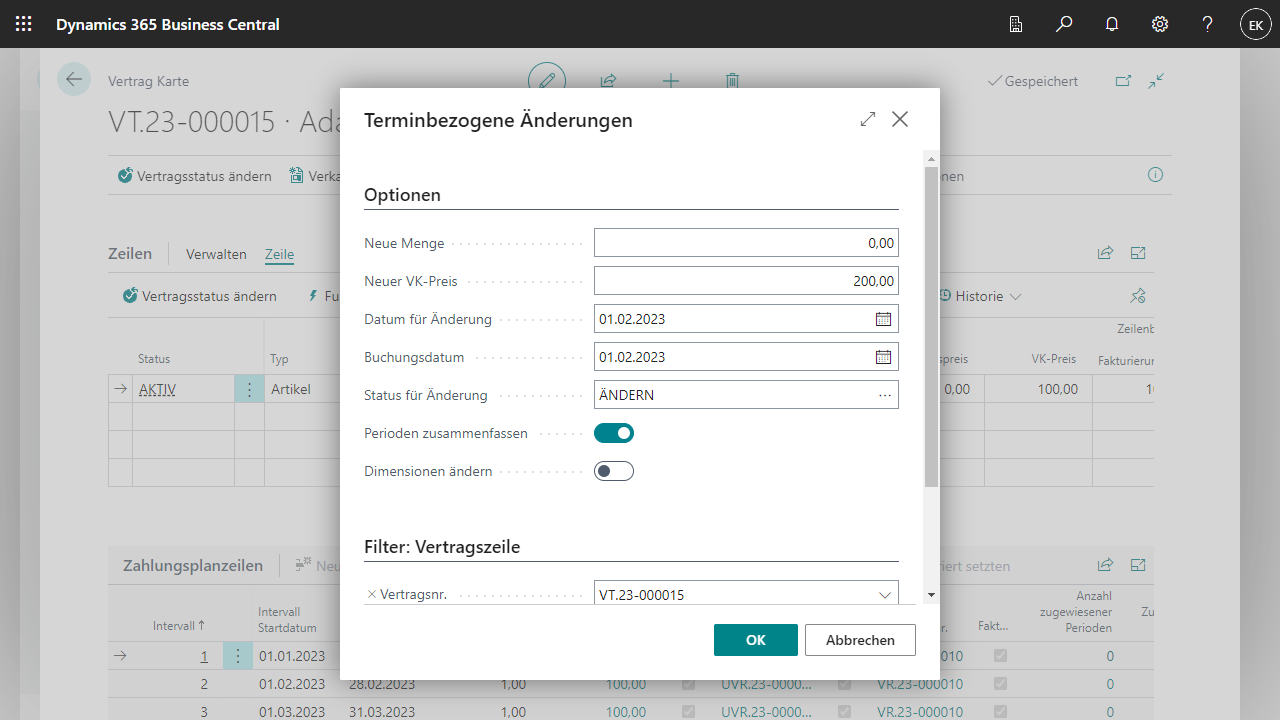Select the Verwalten tab in Zeilen
The image size is (1280, 720).
point(216,254)
